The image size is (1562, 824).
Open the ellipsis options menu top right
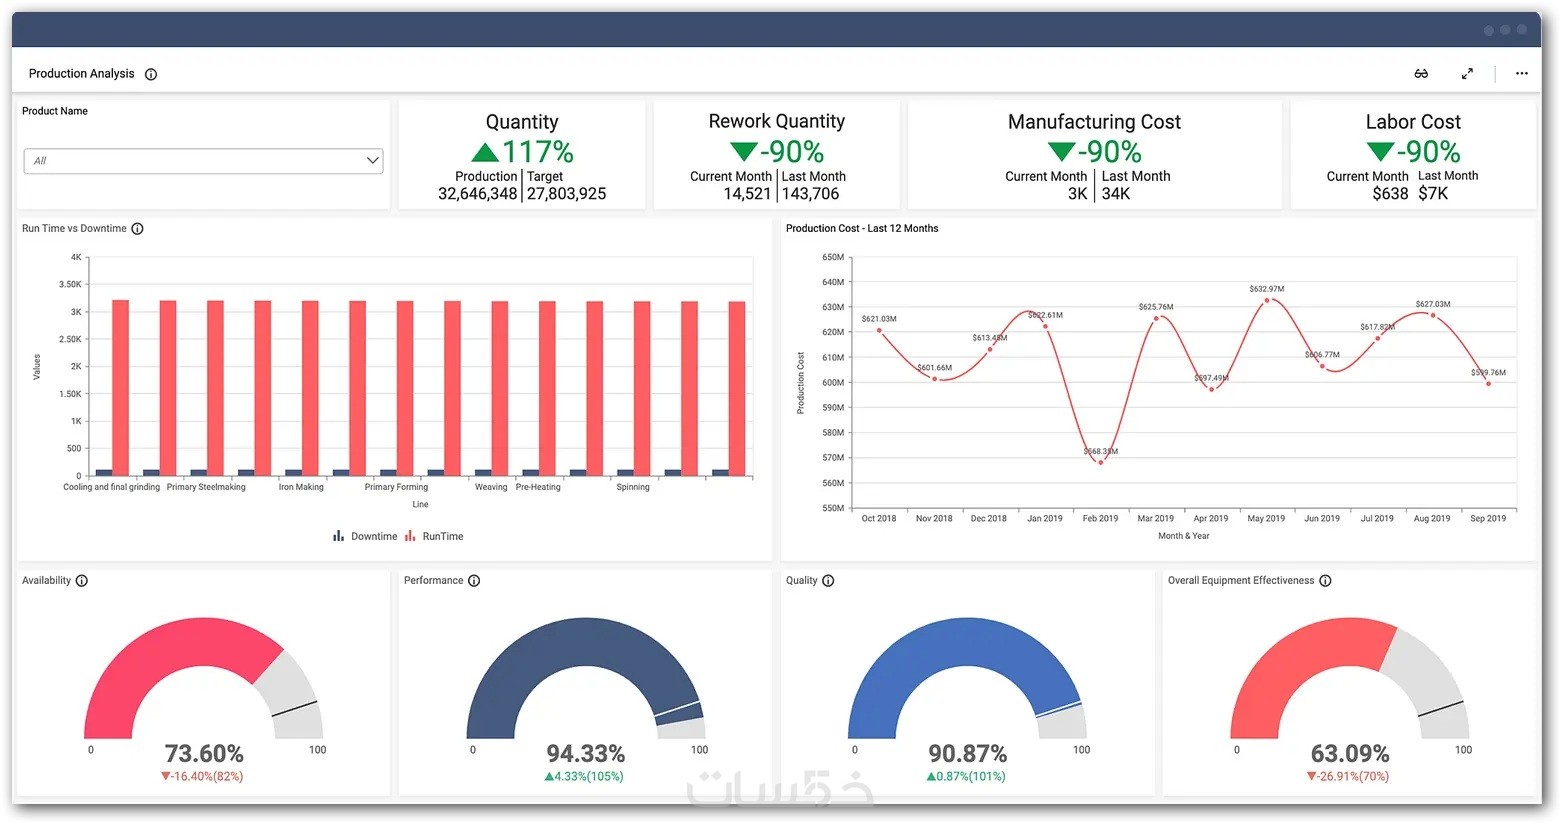[x=1522, y=73]
